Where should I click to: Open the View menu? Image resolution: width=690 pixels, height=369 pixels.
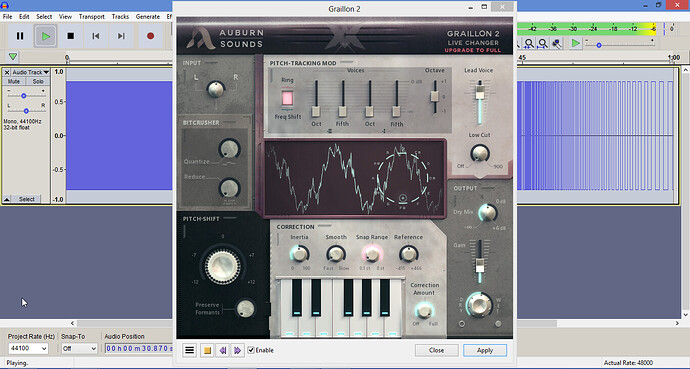click(65, 17)
